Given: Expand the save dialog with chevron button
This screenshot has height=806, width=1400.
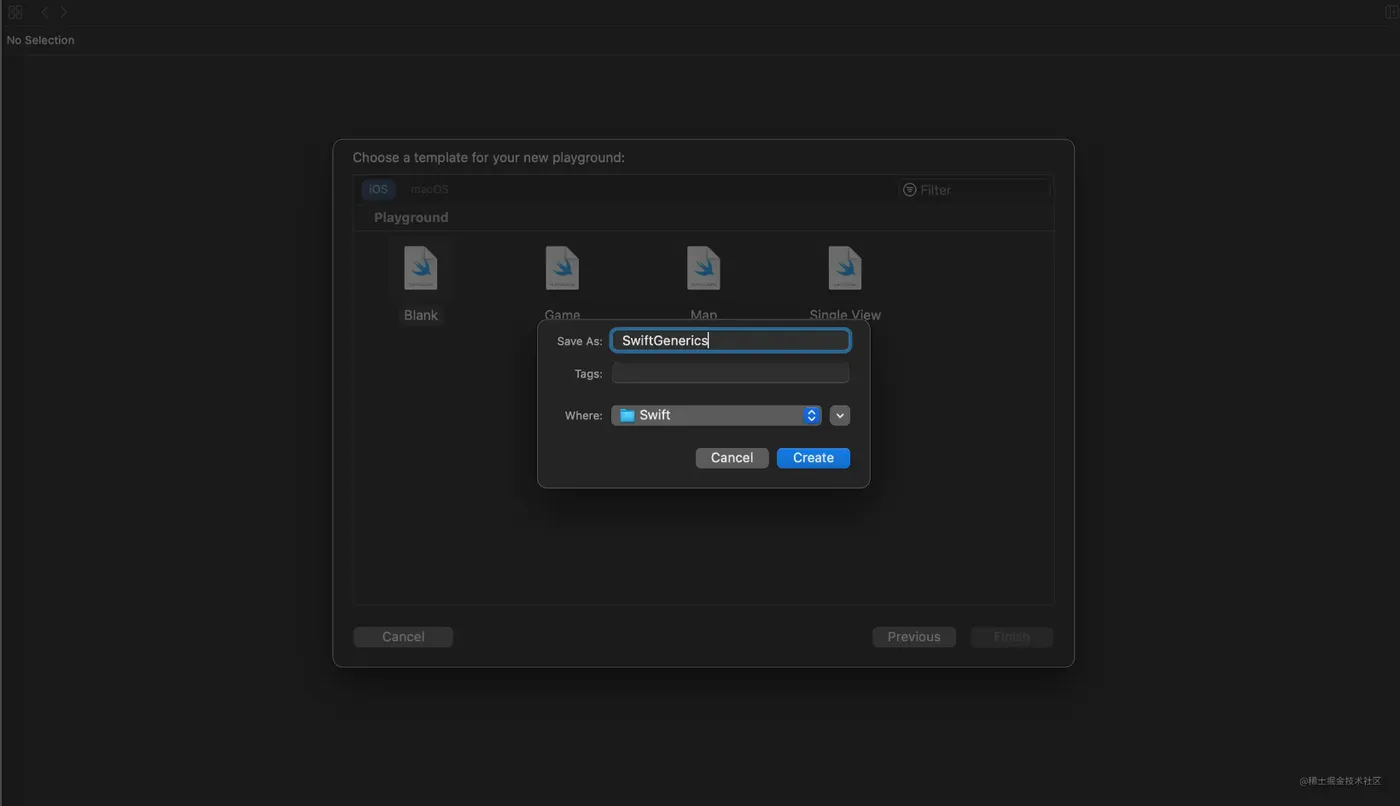Looking at the screenshot, I should pyautogui.click(x=840, y=415).
